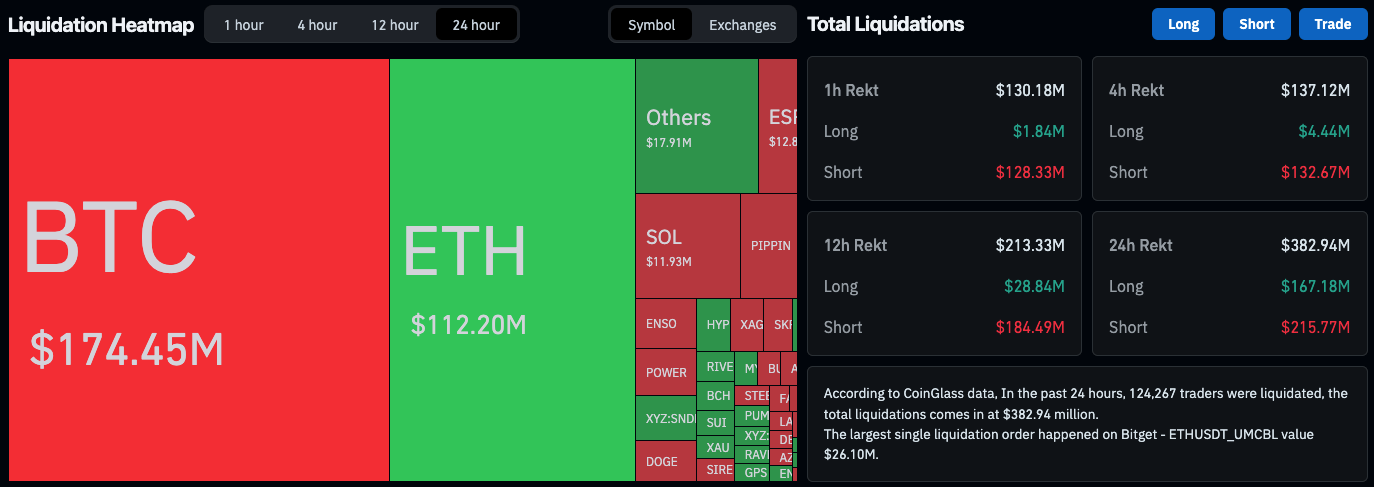Screen dimensions: 1374x487
Task: Click the blue Short button
Action: (1256, 24)
